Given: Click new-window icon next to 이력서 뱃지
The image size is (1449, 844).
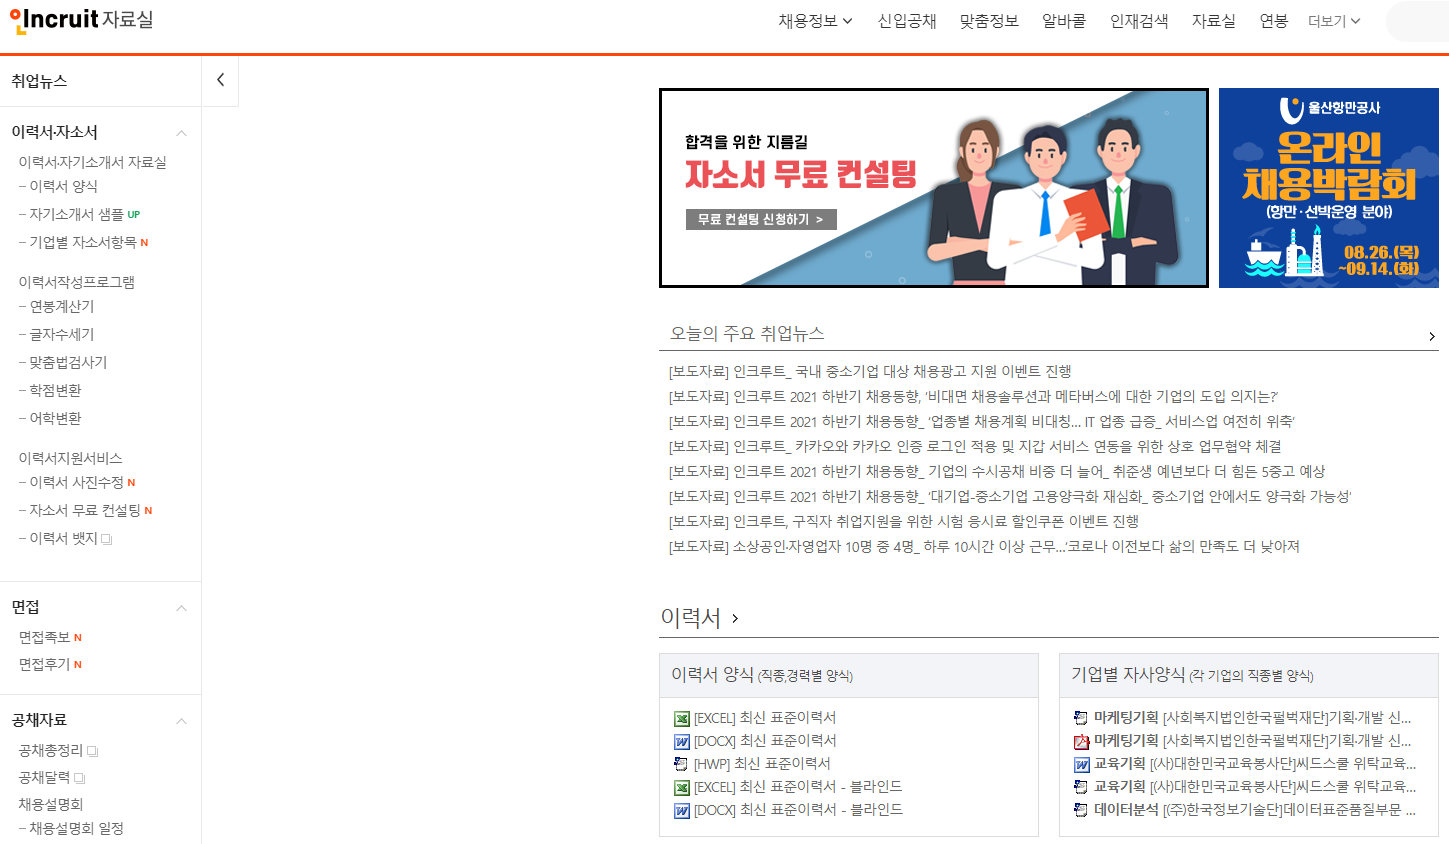Looking at the screenshot, I should [107, 539].
